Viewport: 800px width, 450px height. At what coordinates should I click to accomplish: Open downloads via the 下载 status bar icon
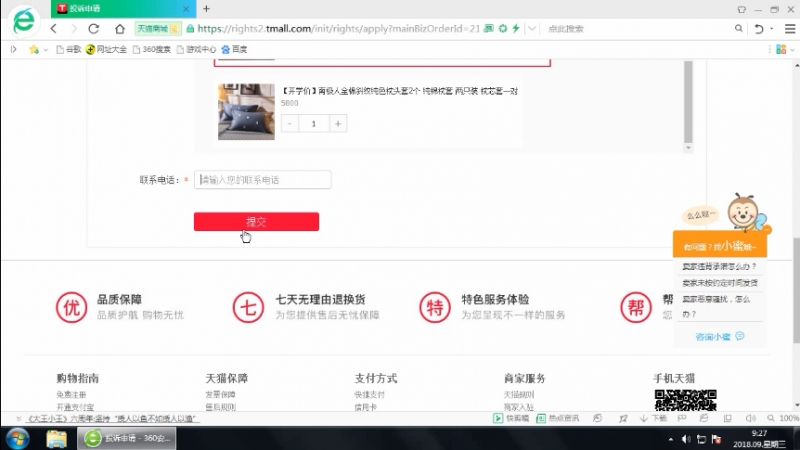click(654, 418)
